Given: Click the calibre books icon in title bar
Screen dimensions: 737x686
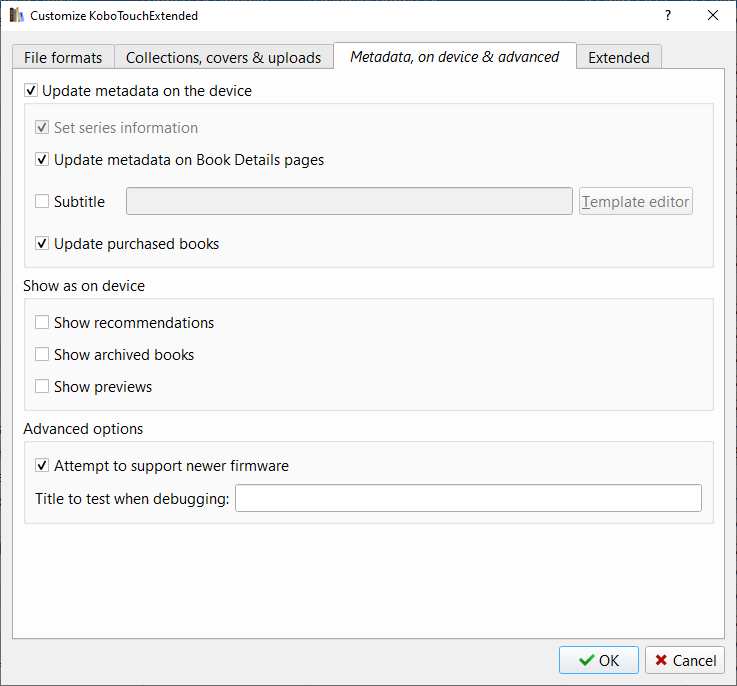Looking at the screenshot, I should point(17,16).
